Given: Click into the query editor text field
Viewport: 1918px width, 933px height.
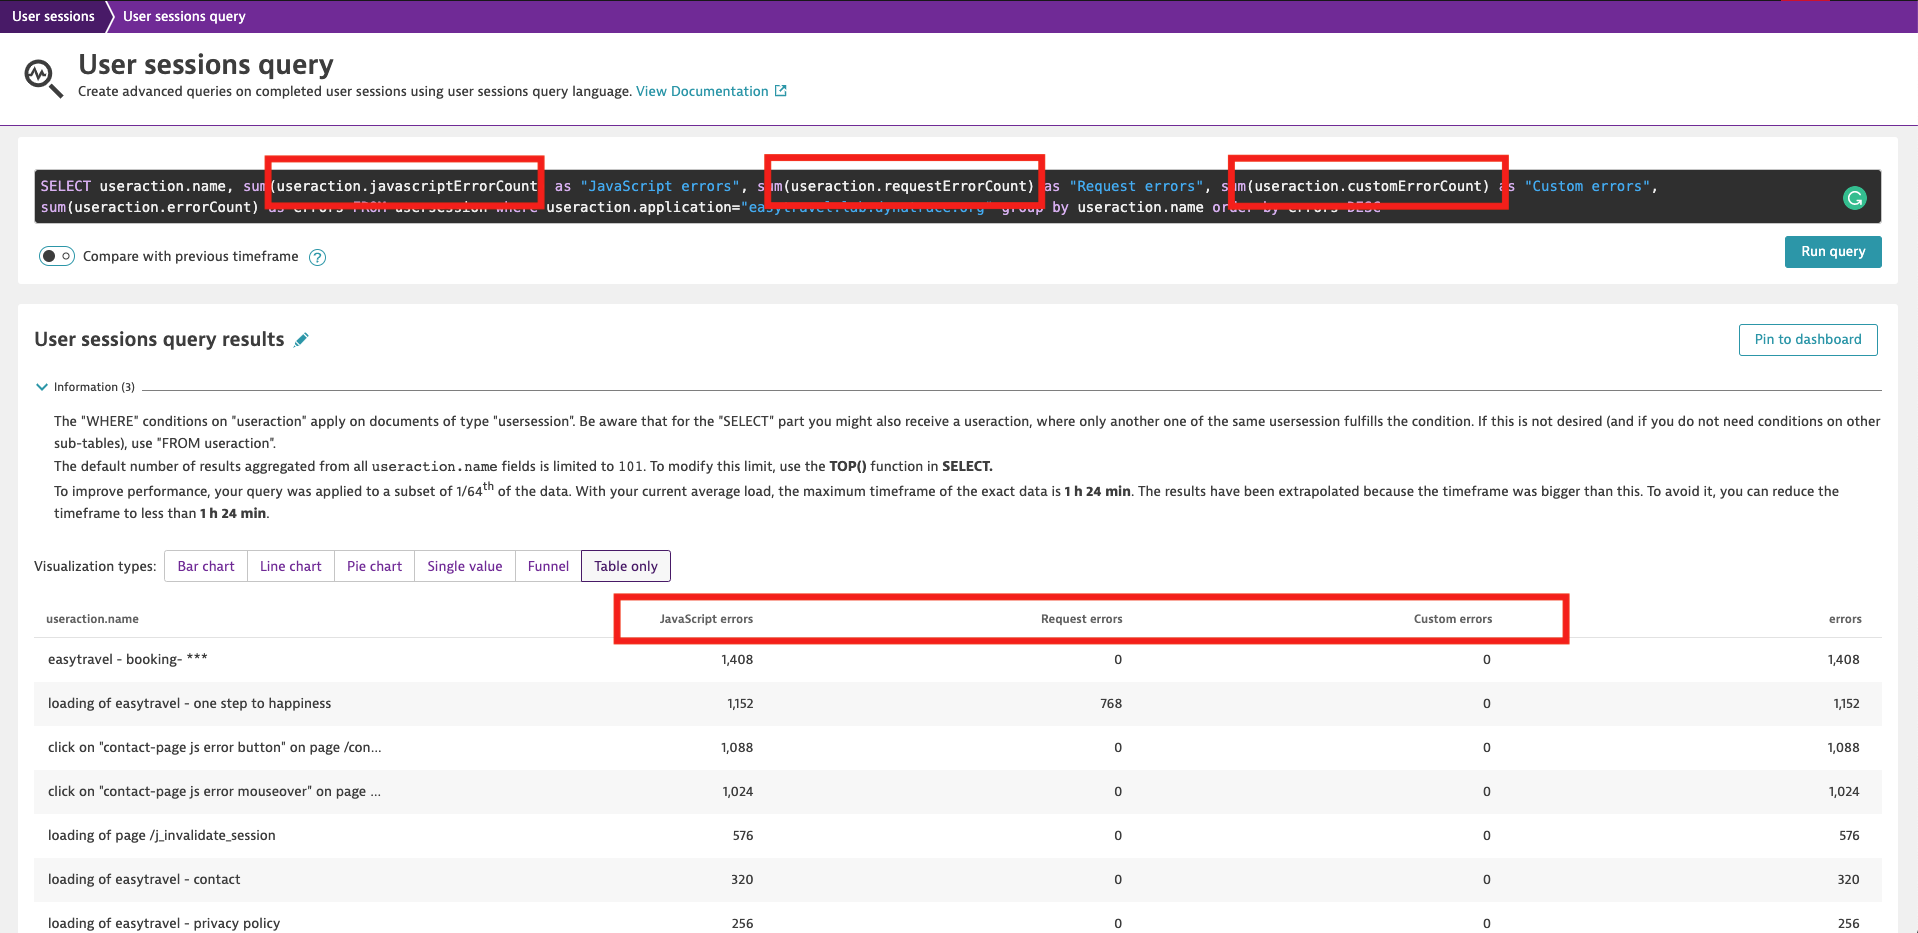Looking at the screenshot, I should (x=958, y=196).
